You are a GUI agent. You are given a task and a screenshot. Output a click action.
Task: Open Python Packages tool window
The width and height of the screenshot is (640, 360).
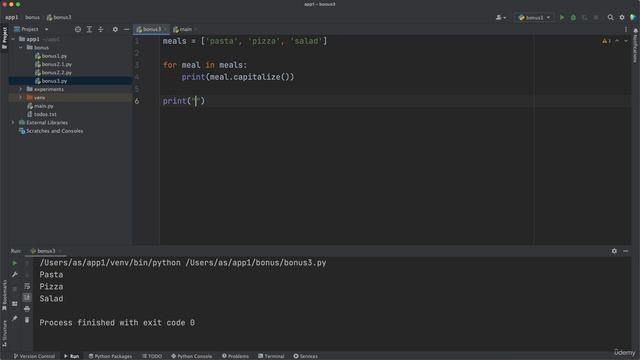110,356
